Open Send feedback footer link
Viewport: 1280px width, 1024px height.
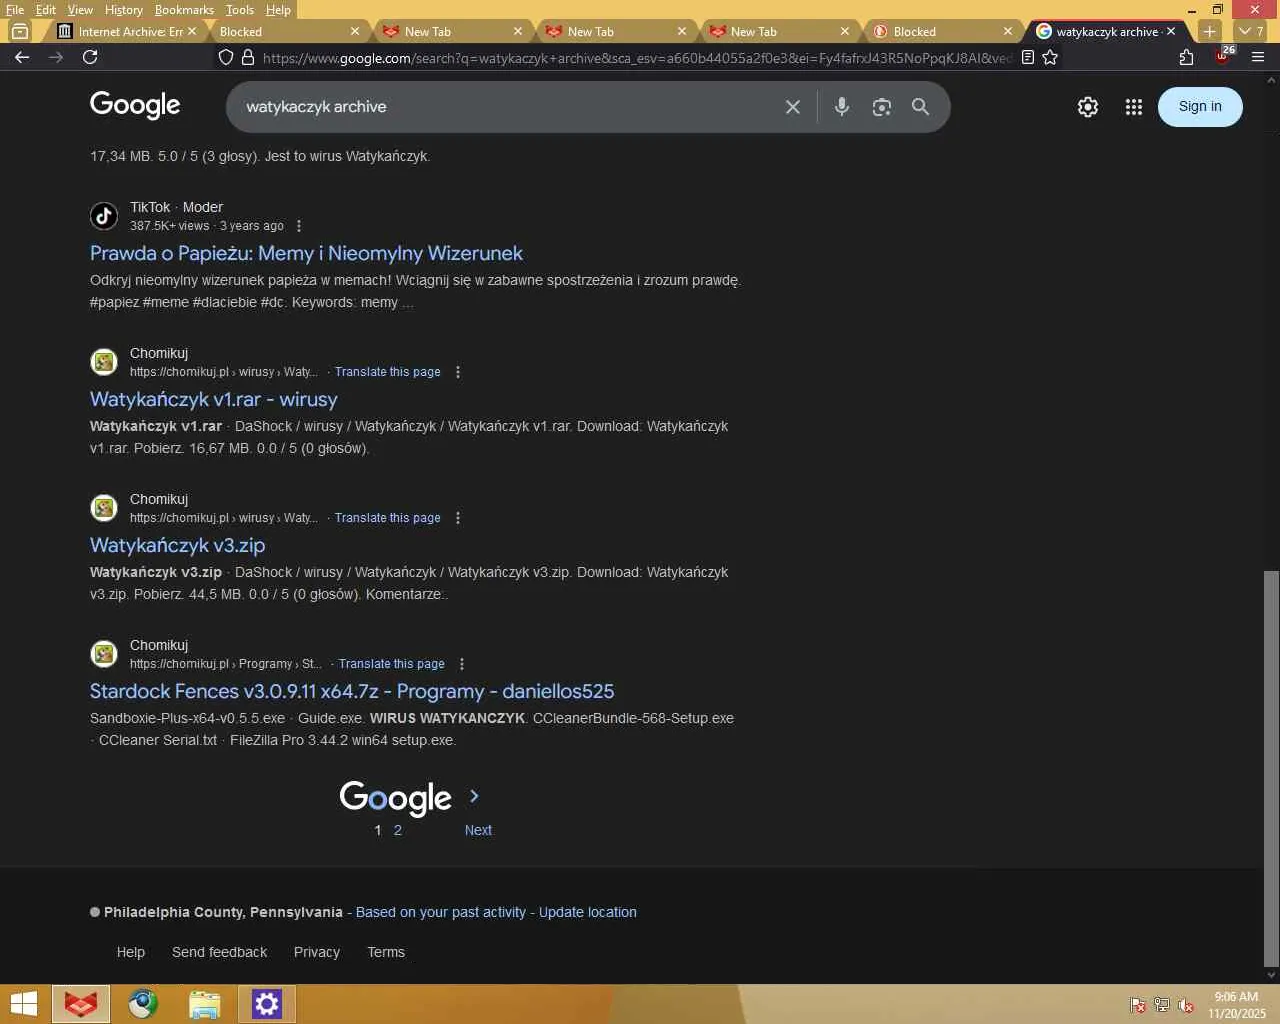tap(220, 952)
